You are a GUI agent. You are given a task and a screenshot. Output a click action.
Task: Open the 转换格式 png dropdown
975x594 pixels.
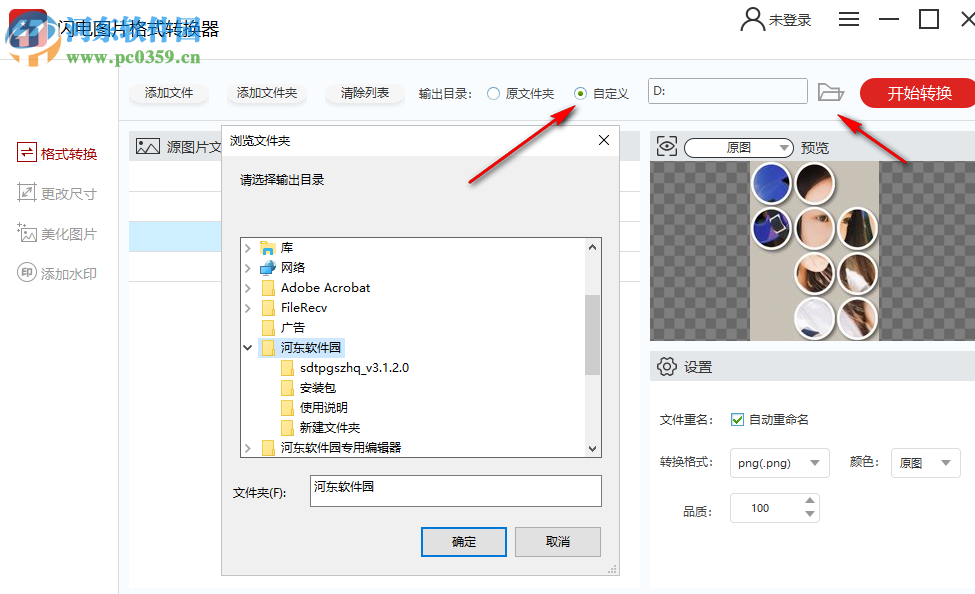(x=779, y=463)
